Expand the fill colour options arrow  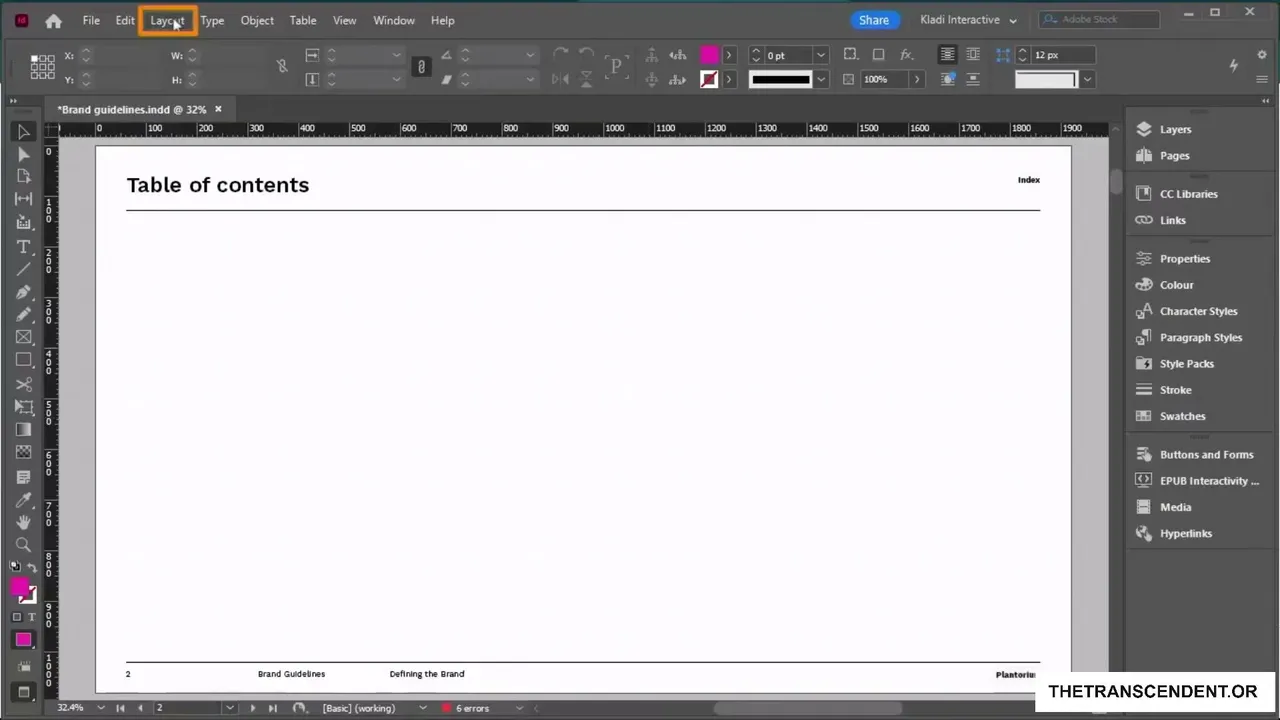[x=729, y=55]
